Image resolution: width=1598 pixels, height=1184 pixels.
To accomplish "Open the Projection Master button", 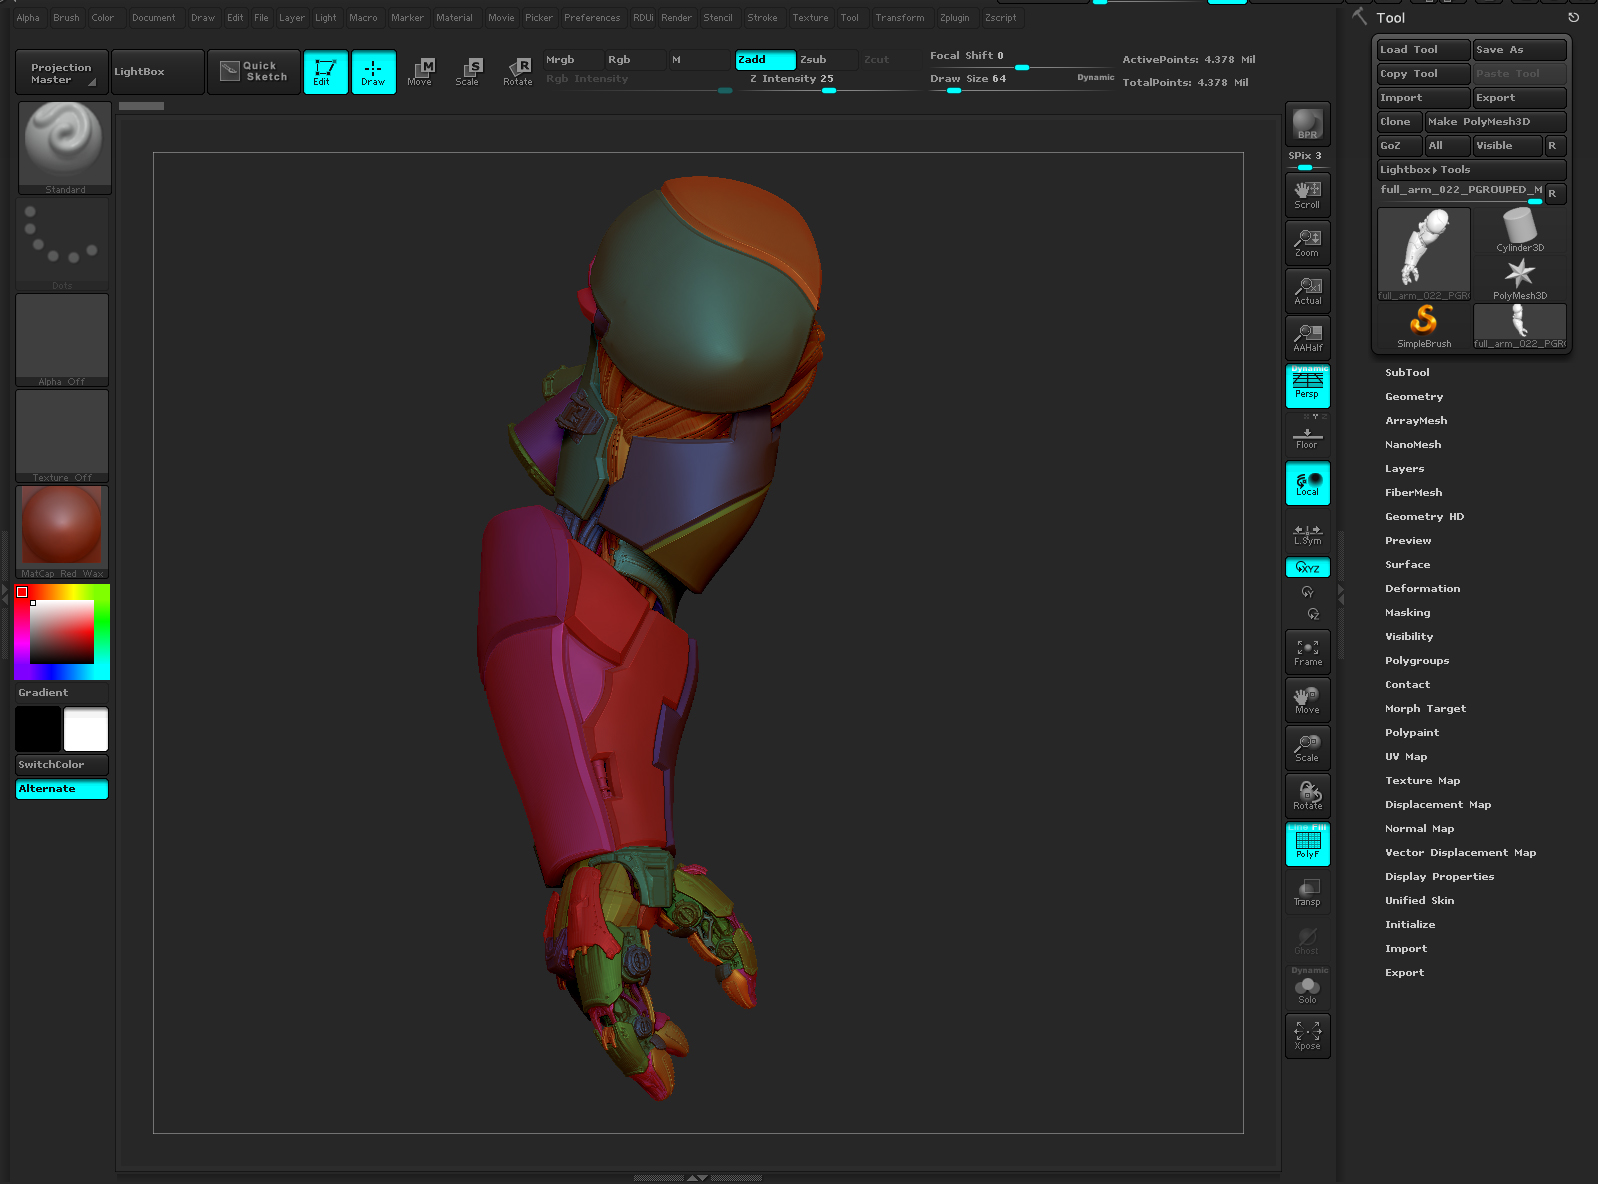I will click(62, 72).
